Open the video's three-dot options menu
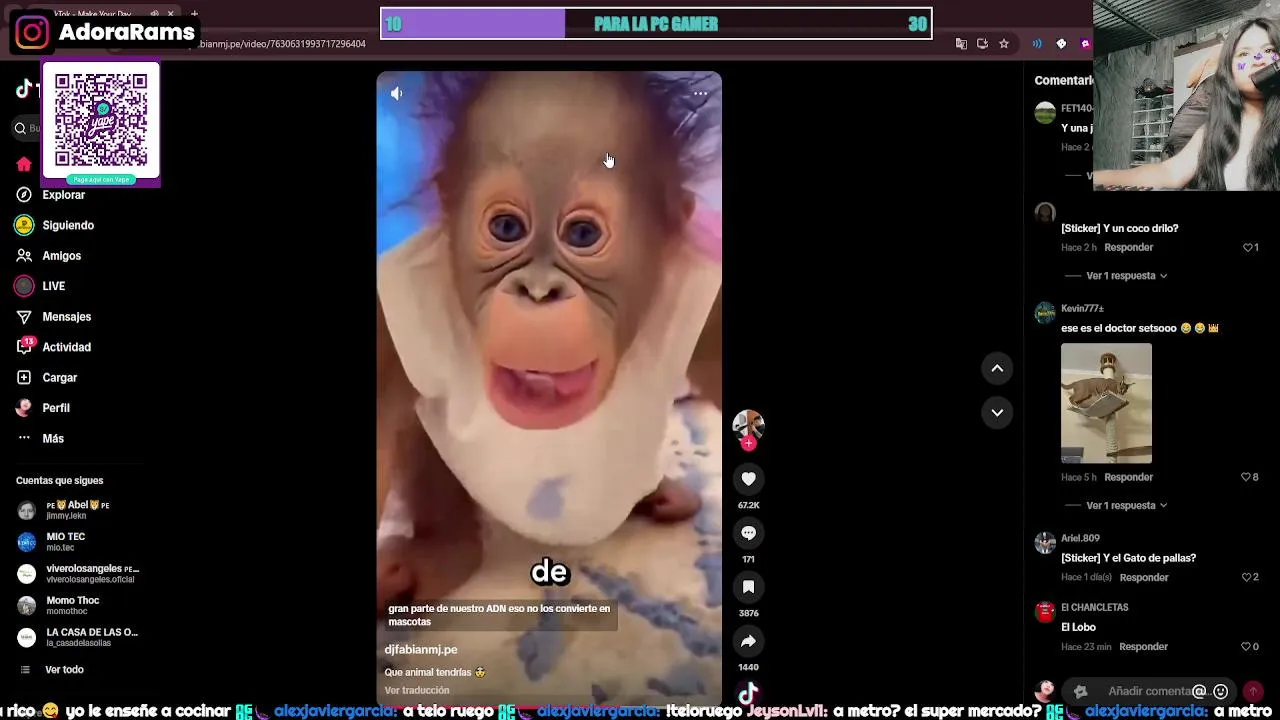The height and width of the screenshot is (720, 1280). click(x=700, y=93)
